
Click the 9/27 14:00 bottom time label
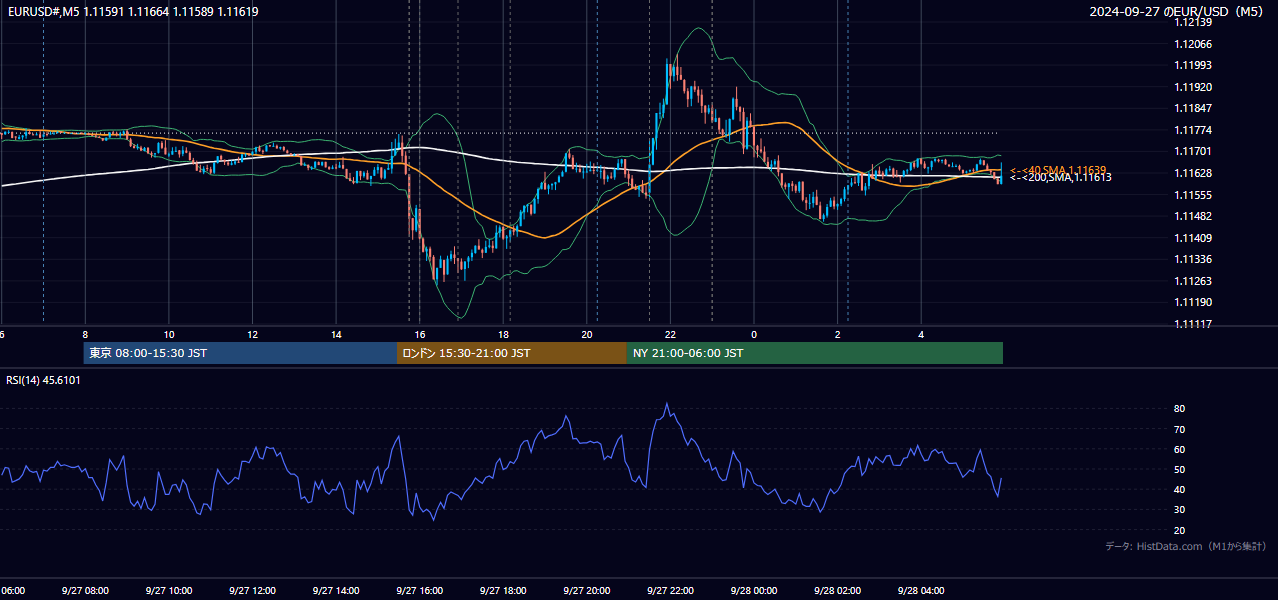[336, 591]
